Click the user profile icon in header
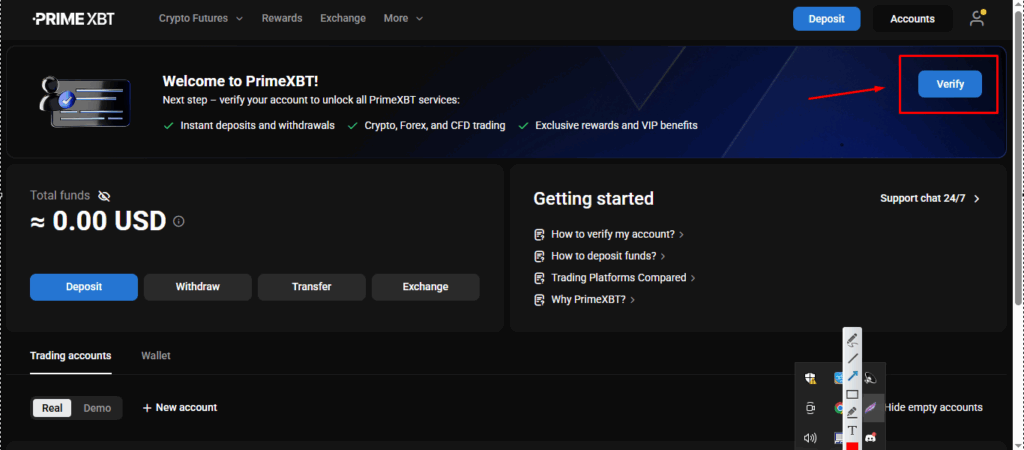This screenshot has height=450, width=1024. point(977,19)
